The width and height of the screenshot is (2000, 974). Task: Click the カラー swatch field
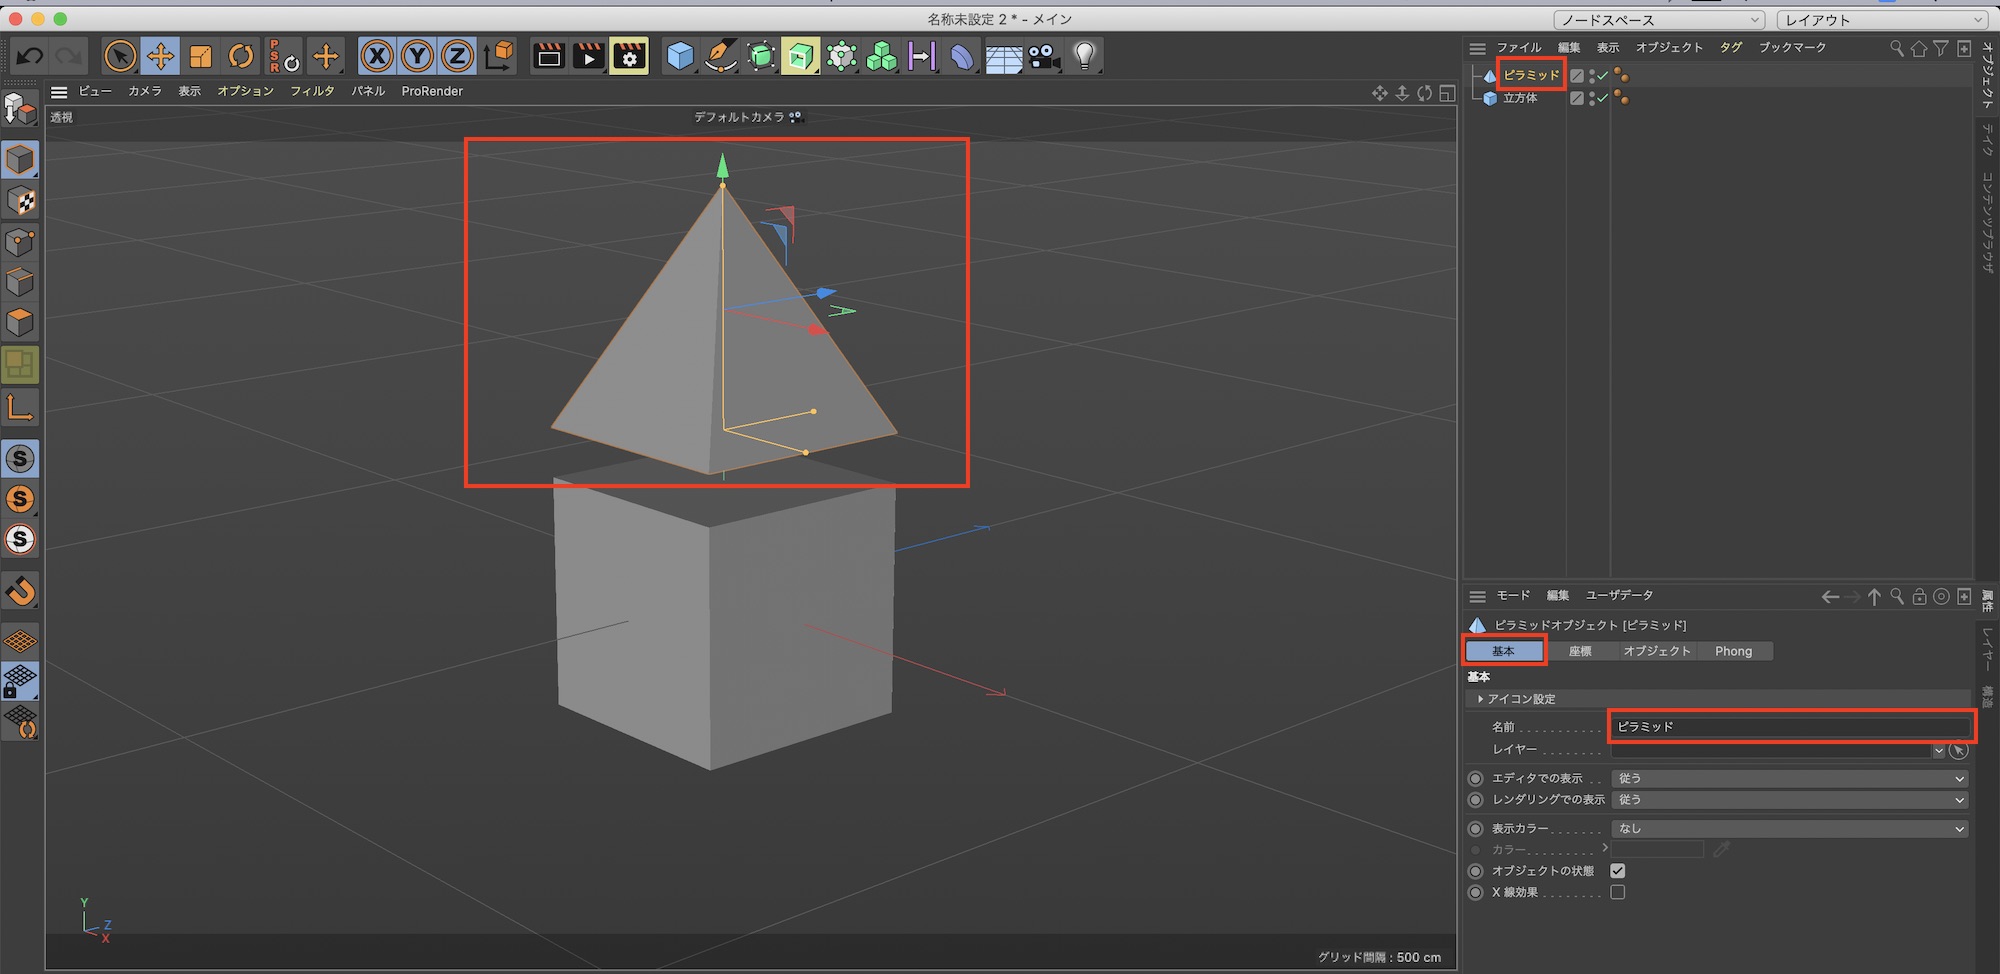1657,849
